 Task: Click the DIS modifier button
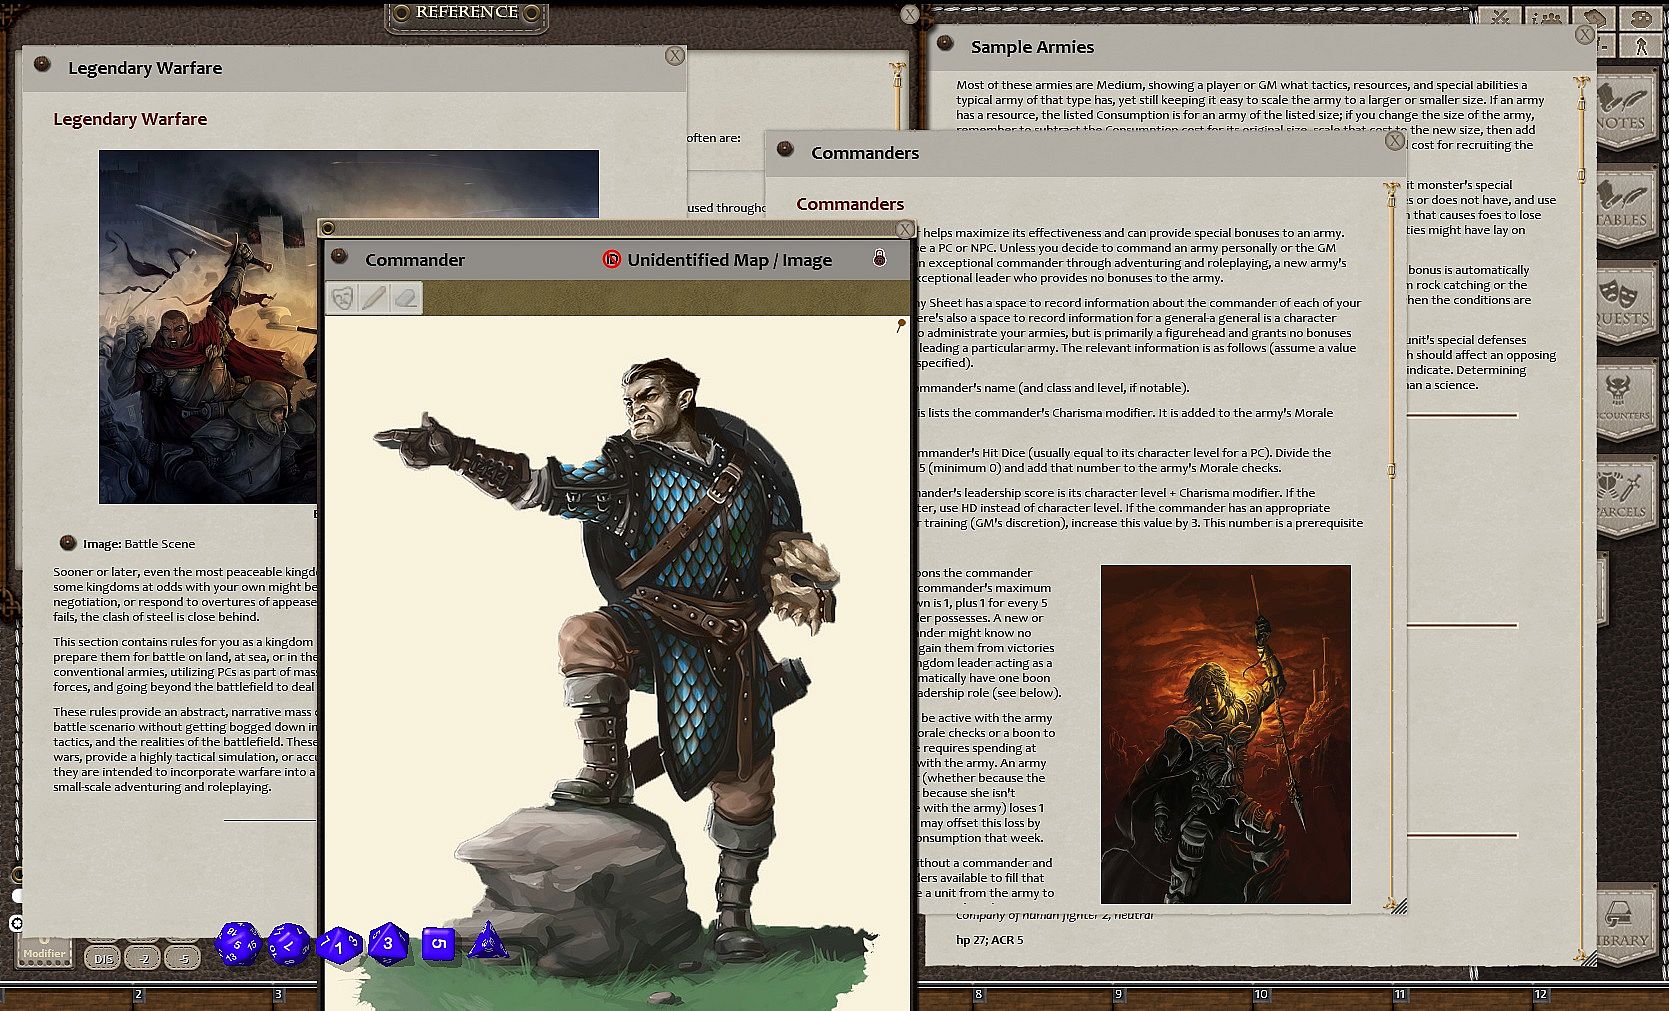click(x=103, y=958)
